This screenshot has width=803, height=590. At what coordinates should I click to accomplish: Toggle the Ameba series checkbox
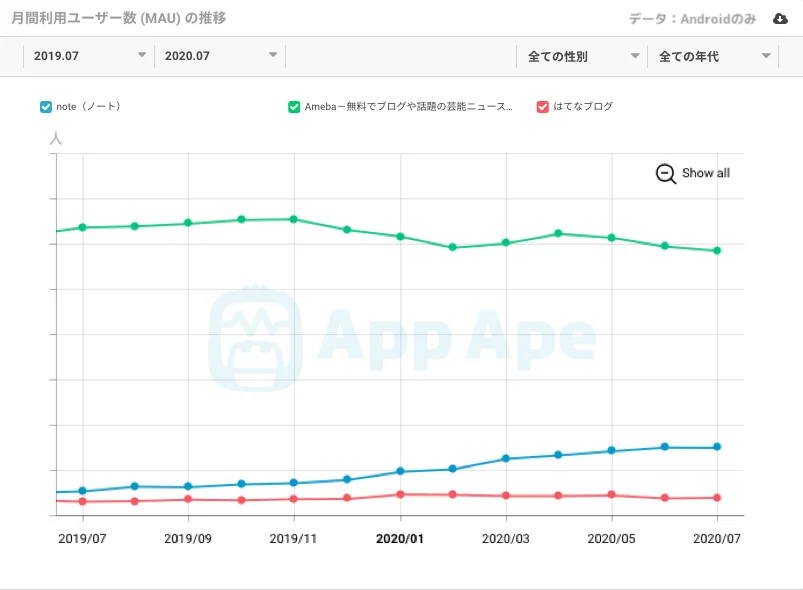click(x=294, y=107)
